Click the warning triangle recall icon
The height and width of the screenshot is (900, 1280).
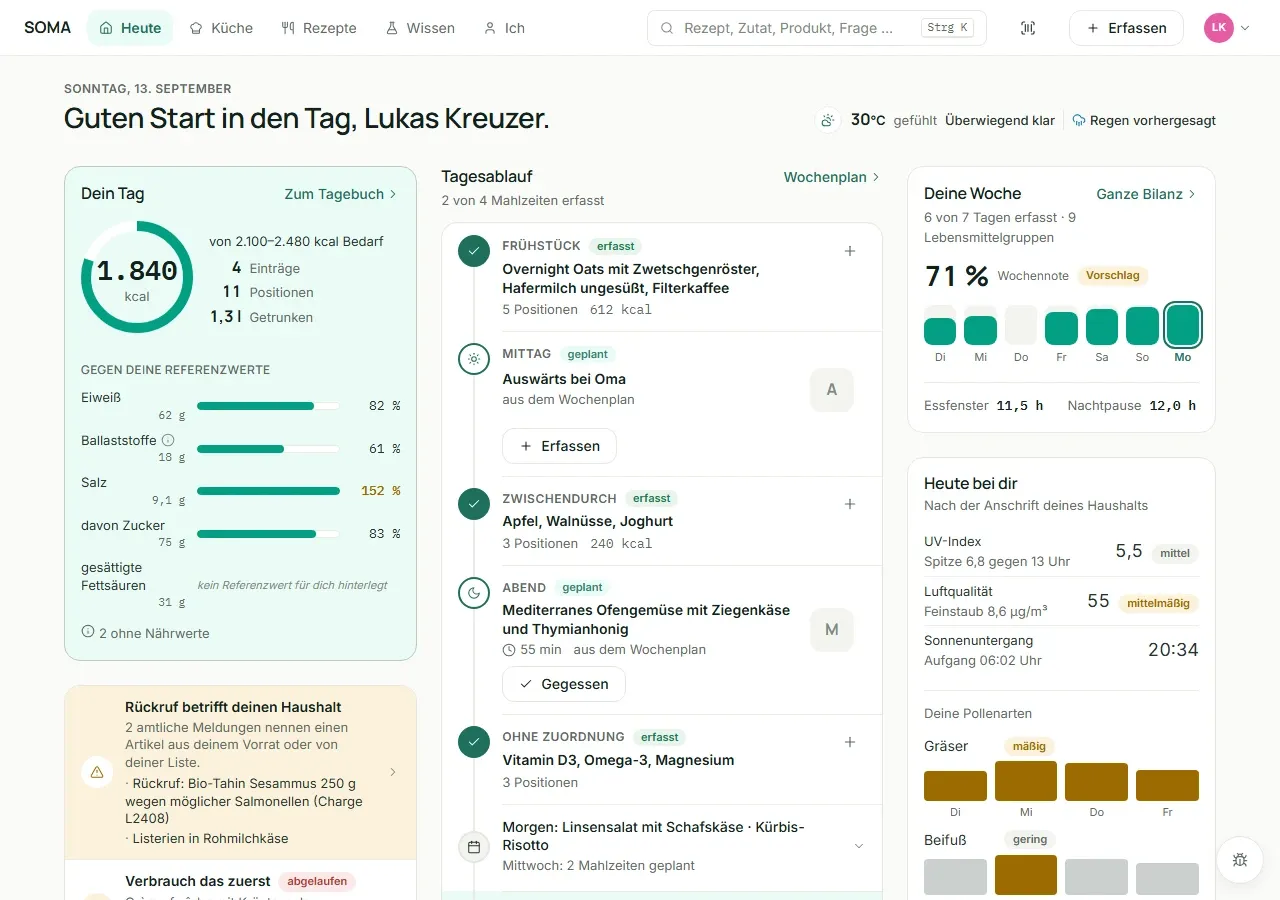(97, 772)
